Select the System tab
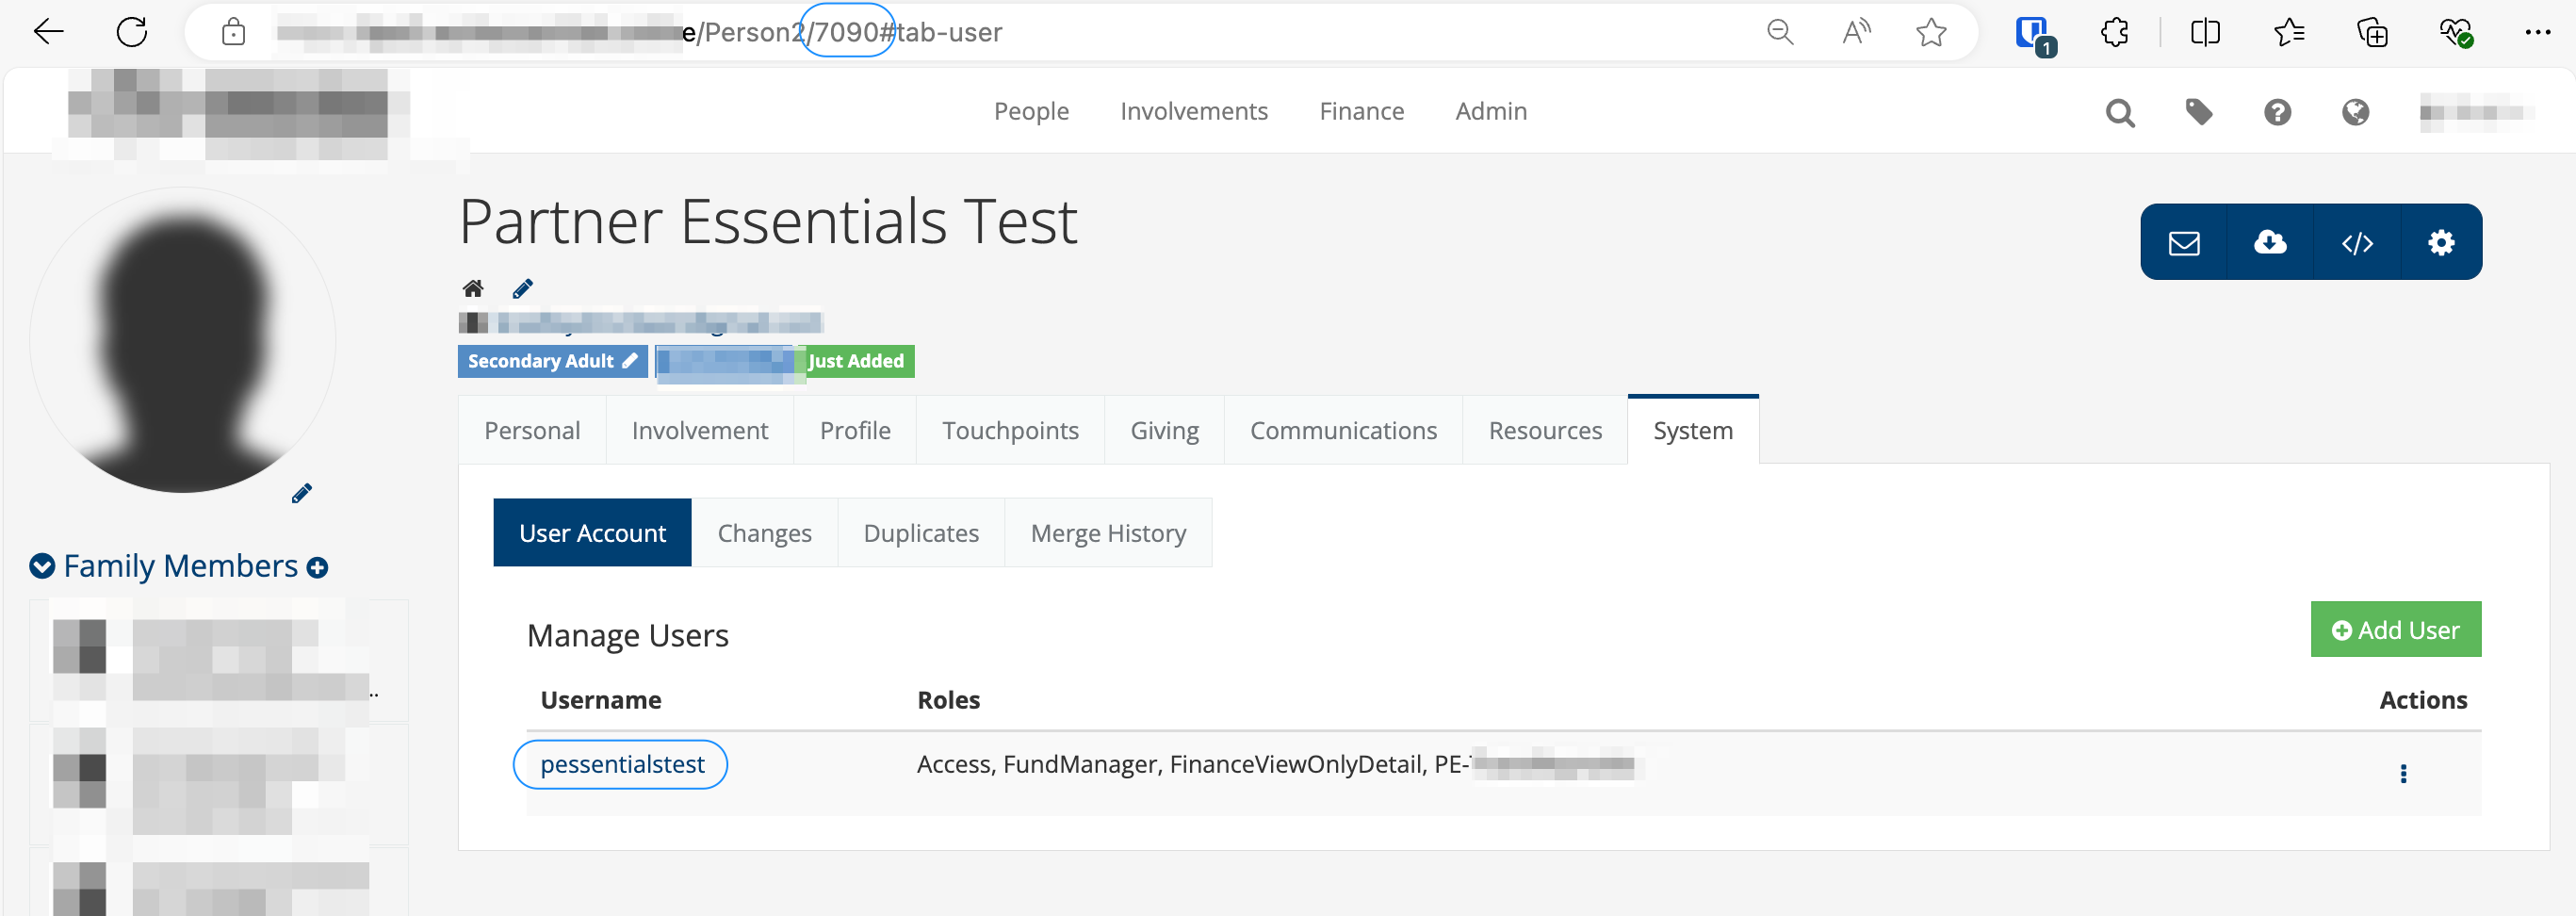 [1693, 430]
